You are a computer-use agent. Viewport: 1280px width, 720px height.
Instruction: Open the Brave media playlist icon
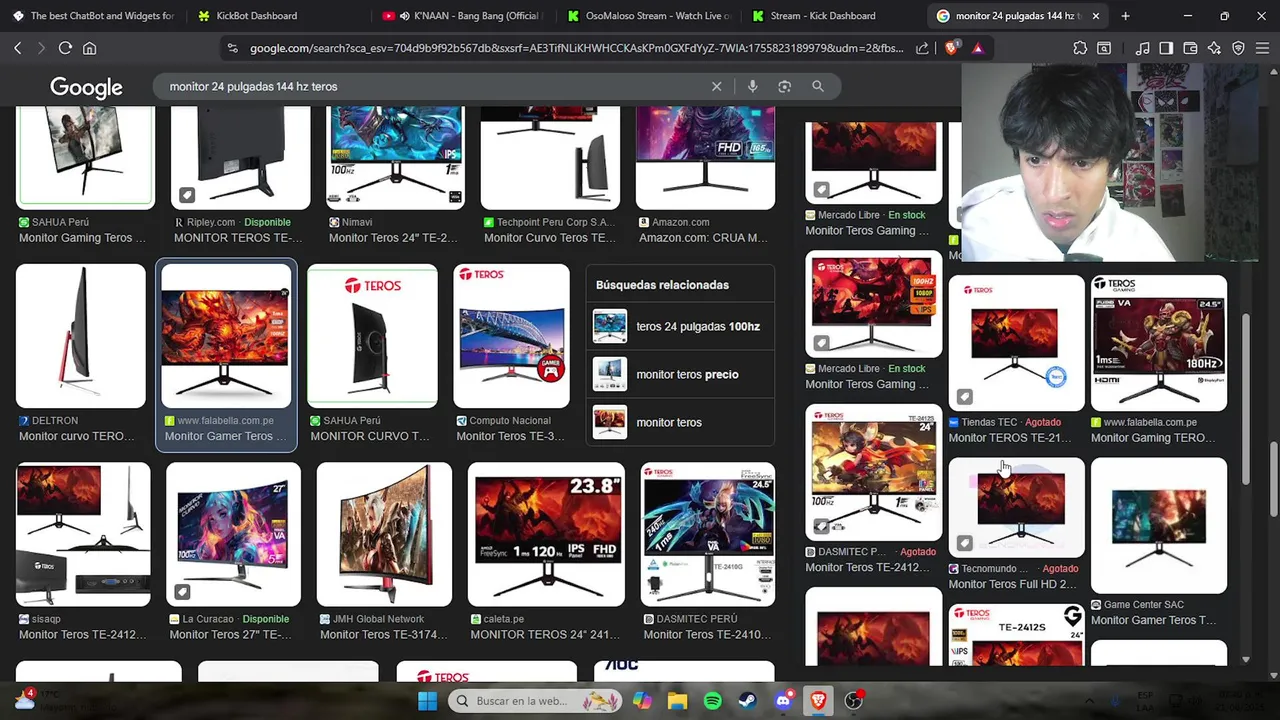[x=1142, y=48]
